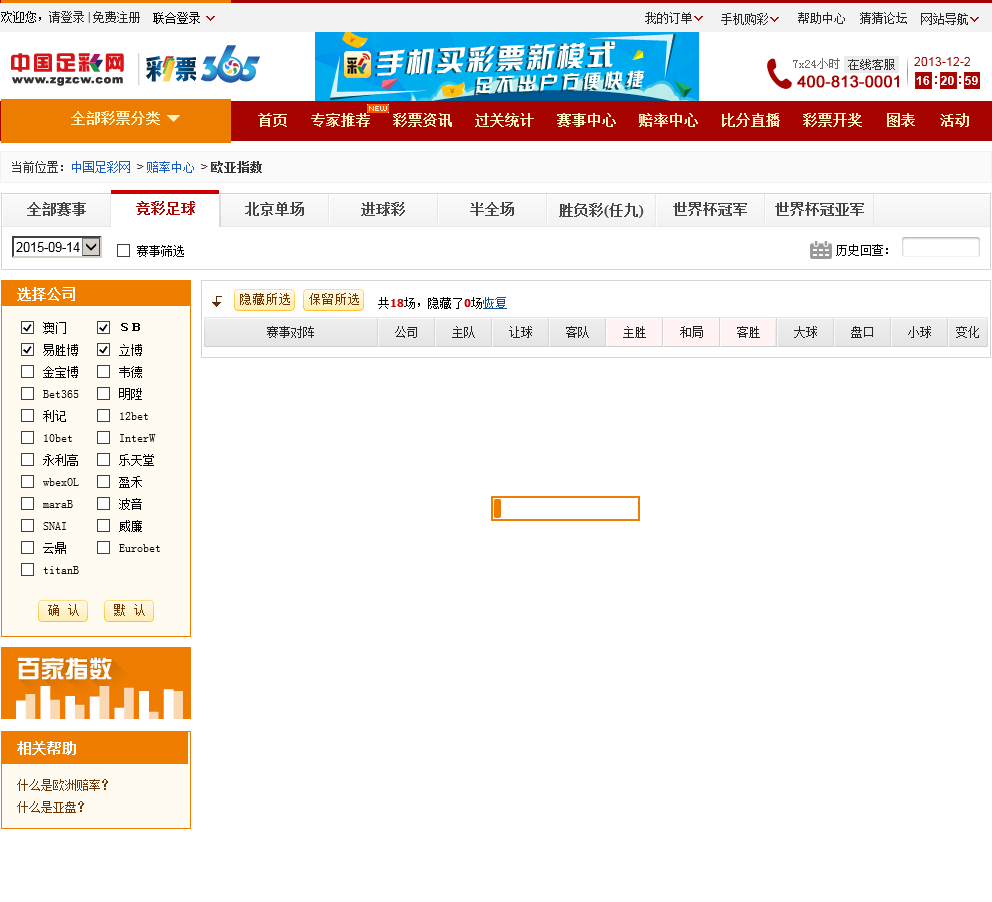Viewport: 992px width, 902px height.
Task: Switch to the 北京单场 tab
Action: click(x=274, y=210)
